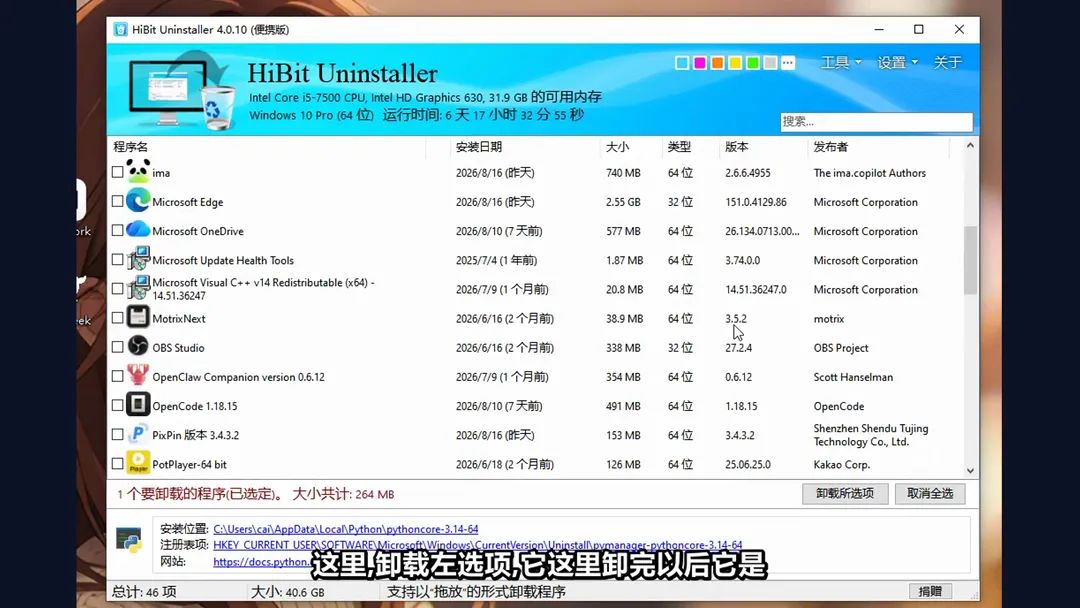Select the MotrixNext program name
The width and height of the screenshot is (1080, 608).
coord(178,318)
